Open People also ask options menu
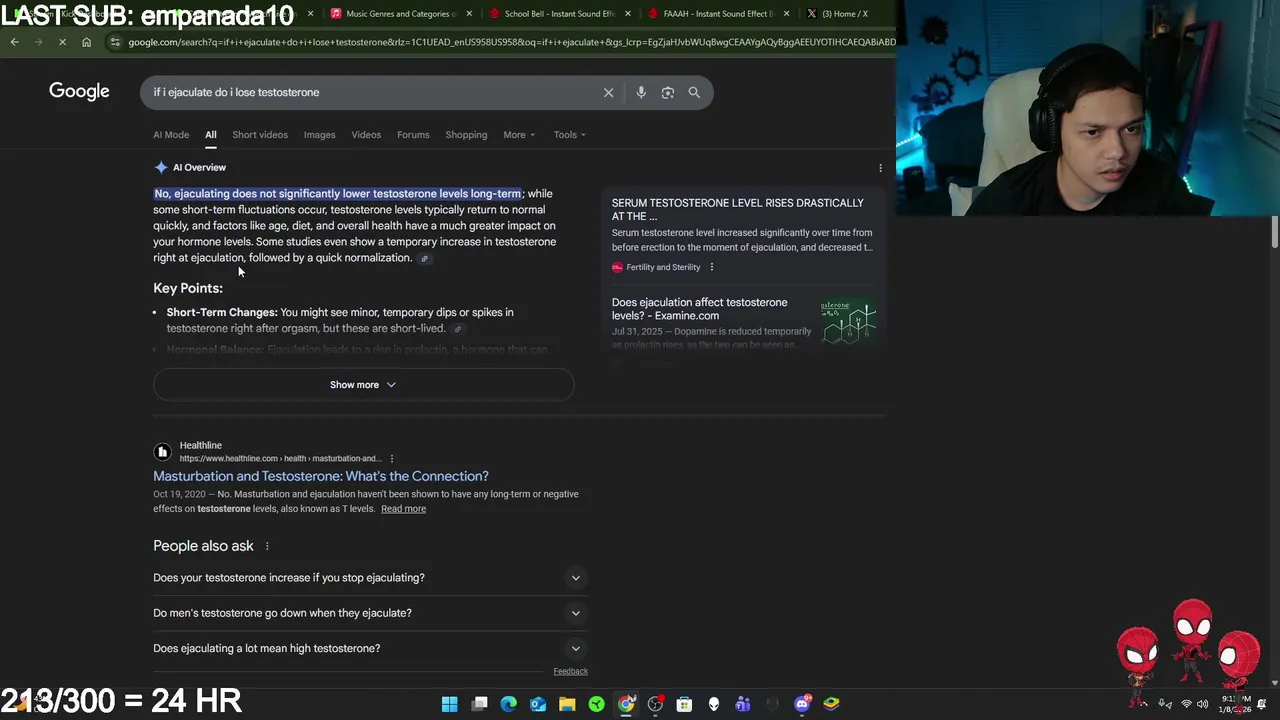 point(267,546)
